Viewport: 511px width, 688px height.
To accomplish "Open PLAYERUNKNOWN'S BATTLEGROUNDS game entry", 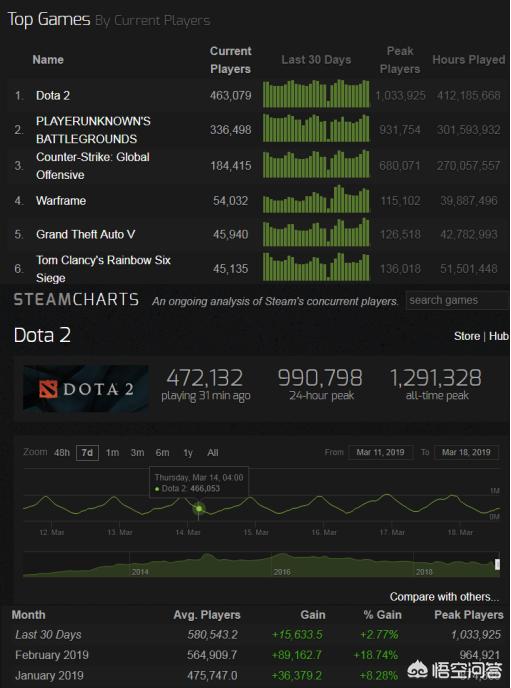I will click(x=93, y=130).
